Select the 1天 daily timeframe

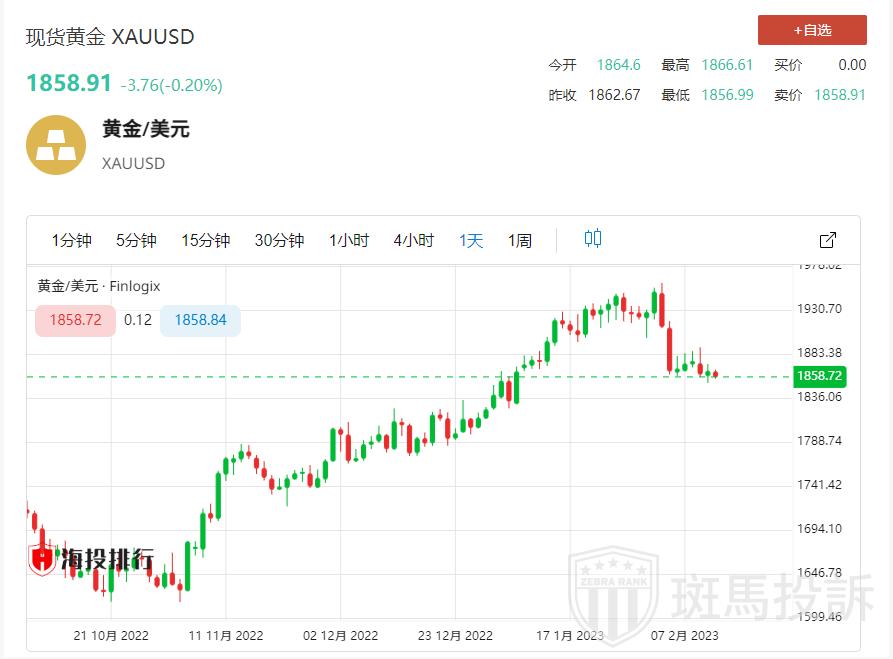click(471, 240)
